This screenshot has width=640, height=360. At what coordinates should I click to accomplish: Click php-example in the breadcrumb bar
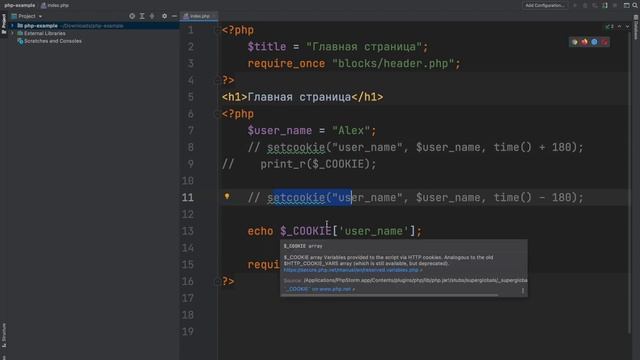pyautogui.click(x=19, y=5)
